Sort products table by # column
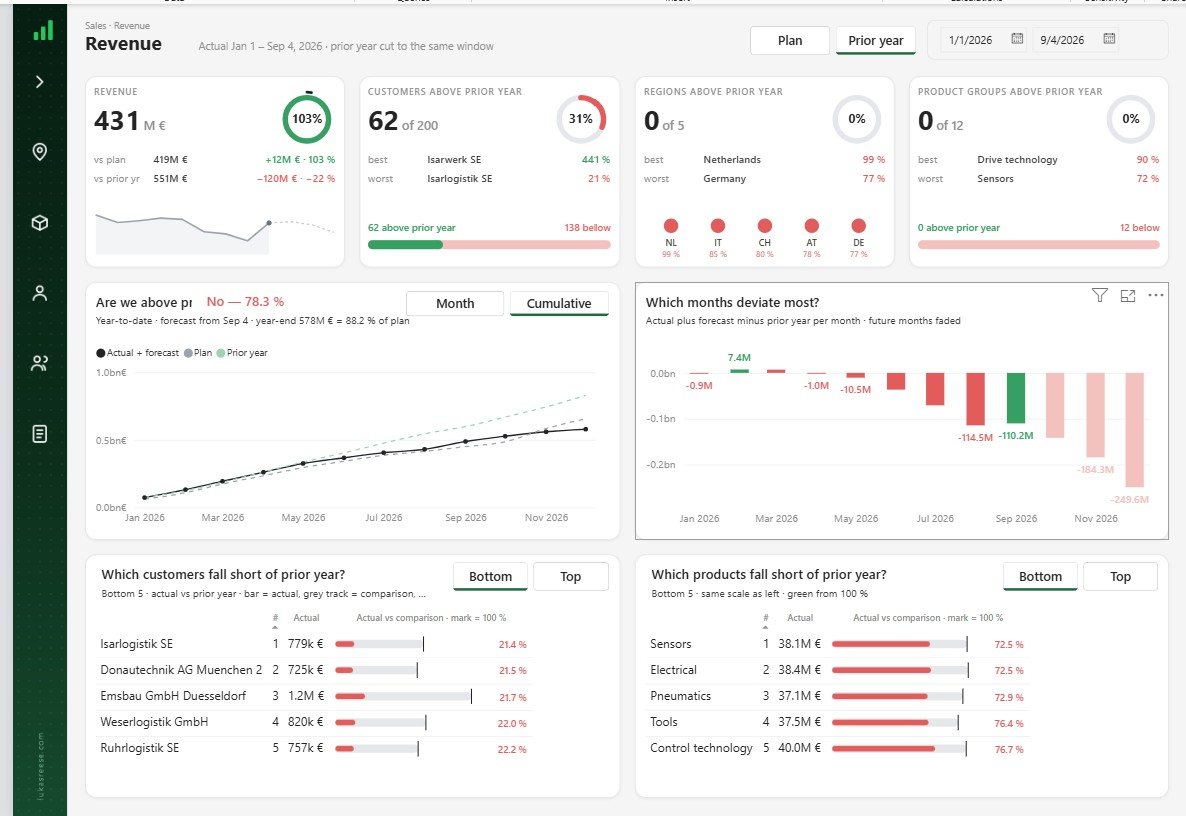 (x=765, y=619)
